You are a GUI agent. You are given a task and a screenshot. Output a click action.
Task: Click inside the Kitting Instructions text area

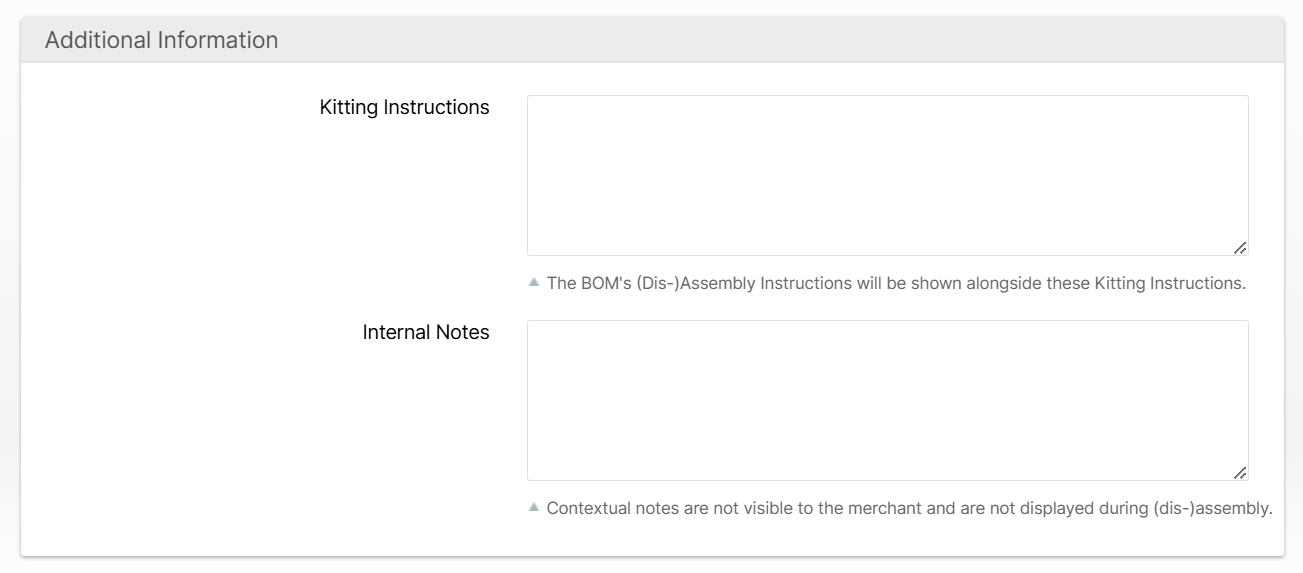click(x=887, y=176)
